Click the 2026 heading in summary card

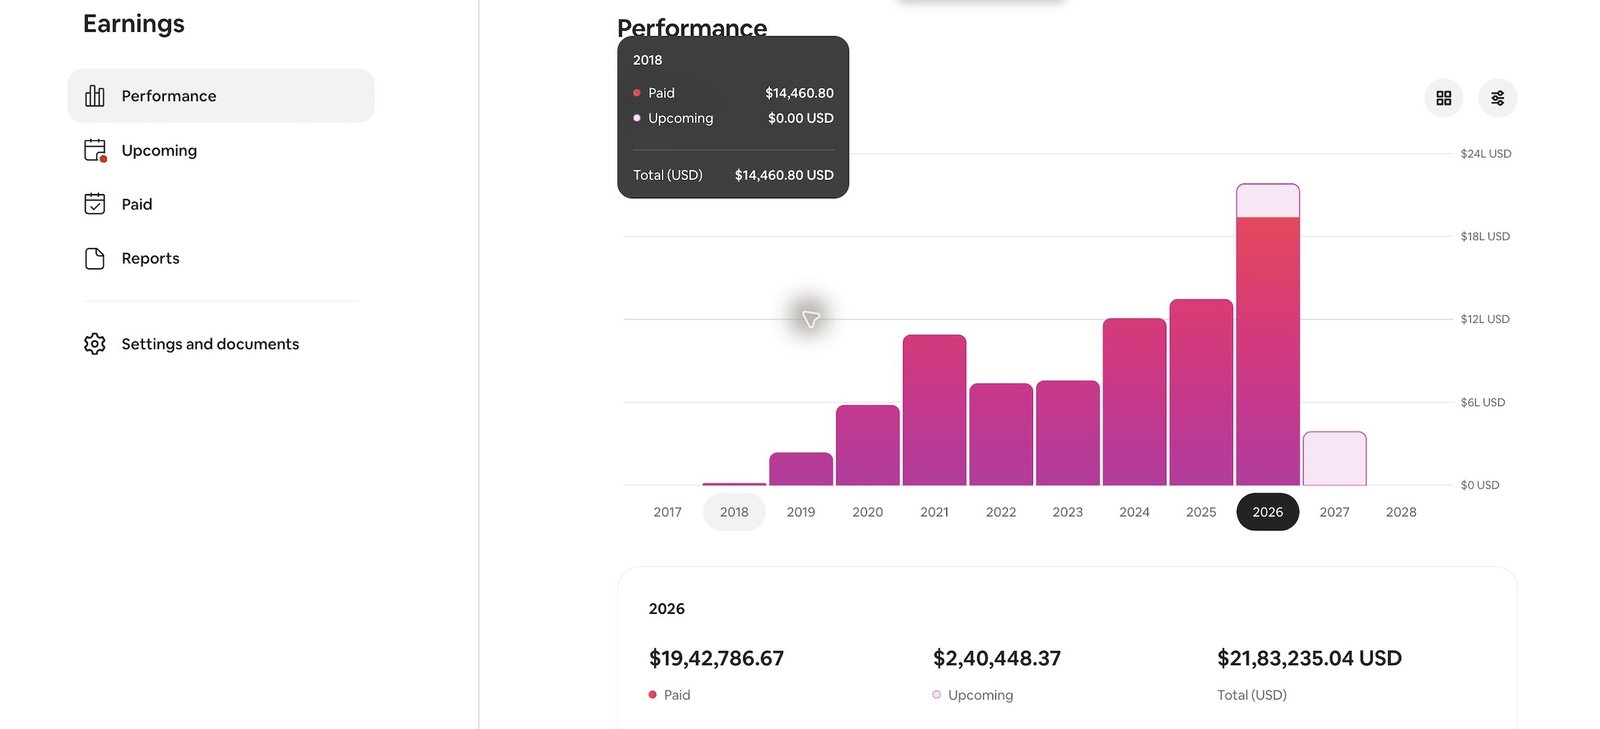(667, 609)
